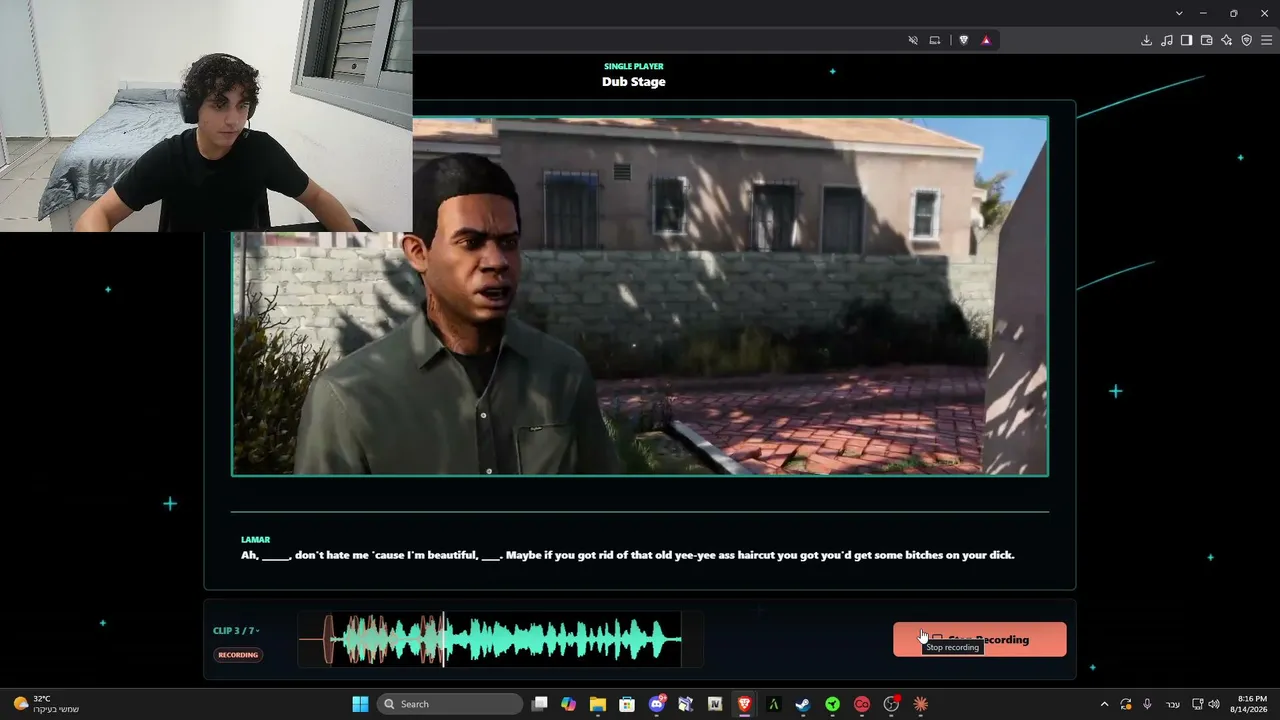
Task: Click the cast screen icon in address bar
Action: click(935, 40)
